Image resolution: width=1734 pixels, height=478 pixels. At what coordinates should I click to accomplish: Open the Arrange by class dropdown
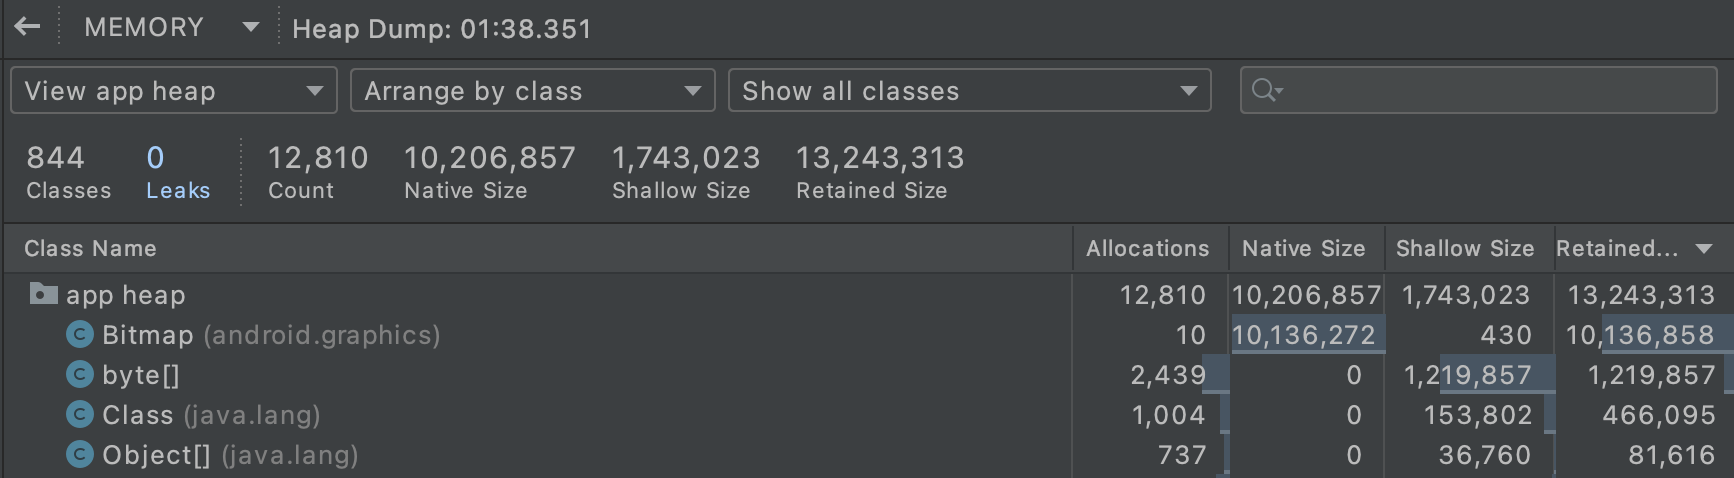point(532,91)
